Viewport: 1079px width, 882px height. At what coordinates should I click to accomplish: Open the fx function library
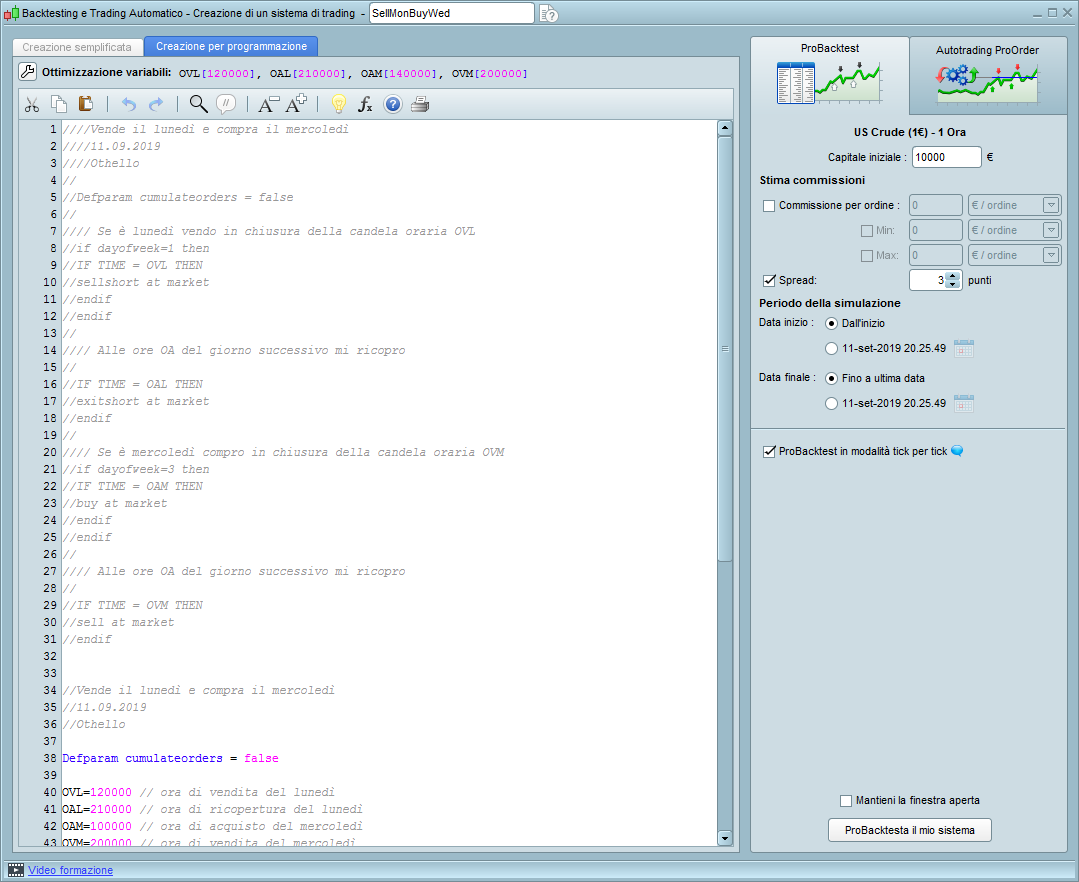[365, 104]
